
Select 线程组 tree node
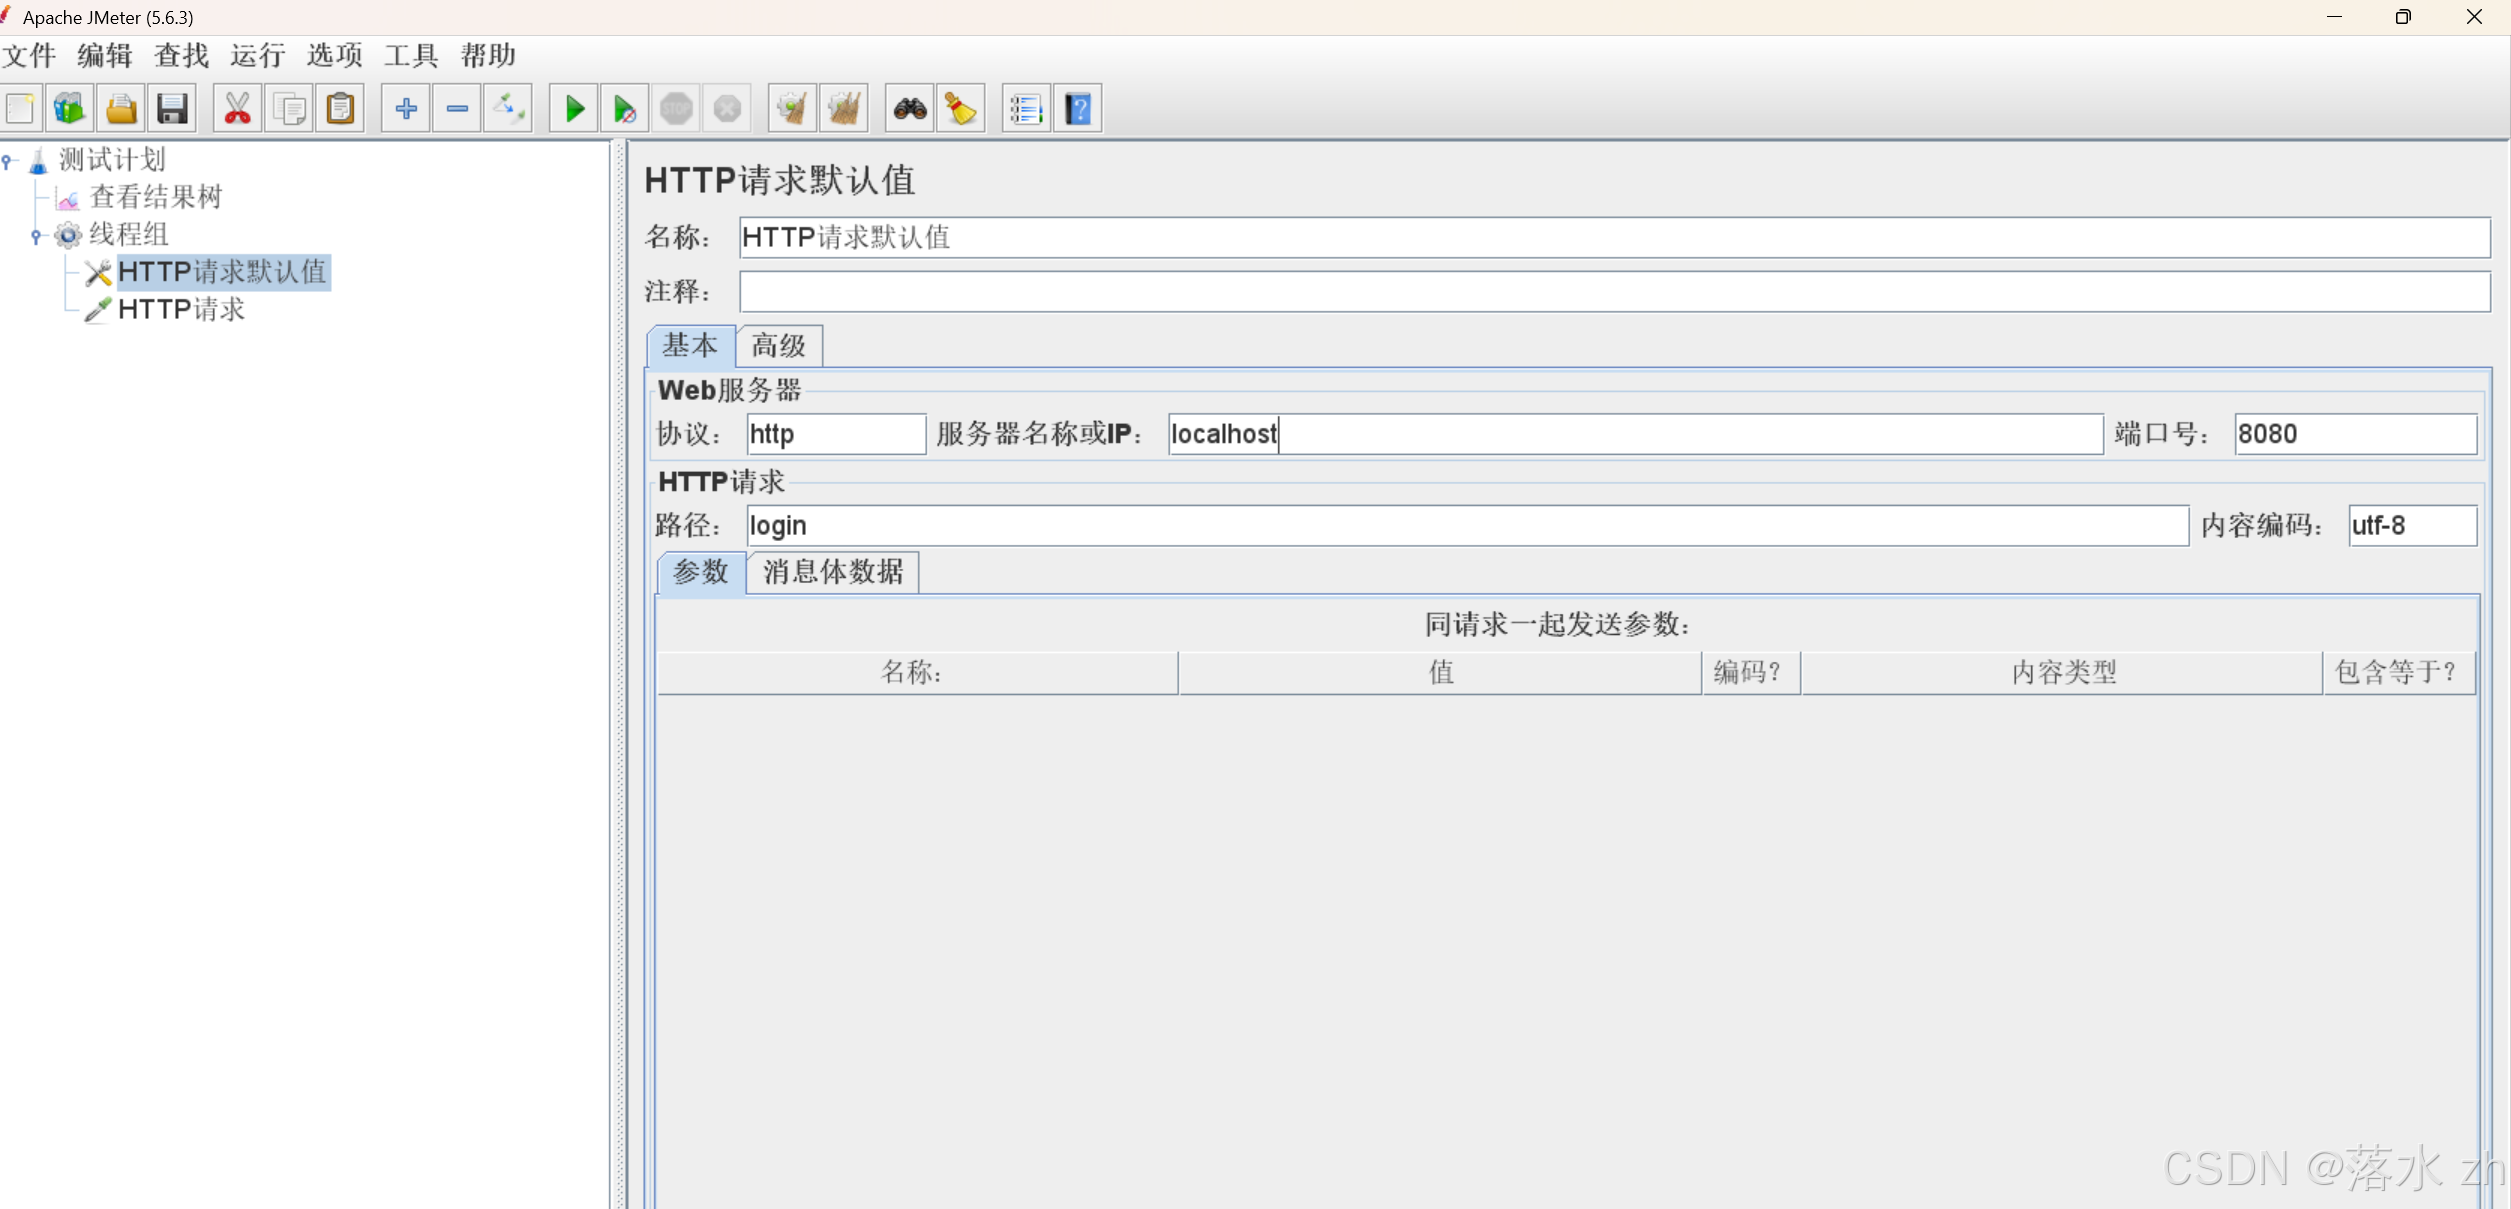(129, 234)
